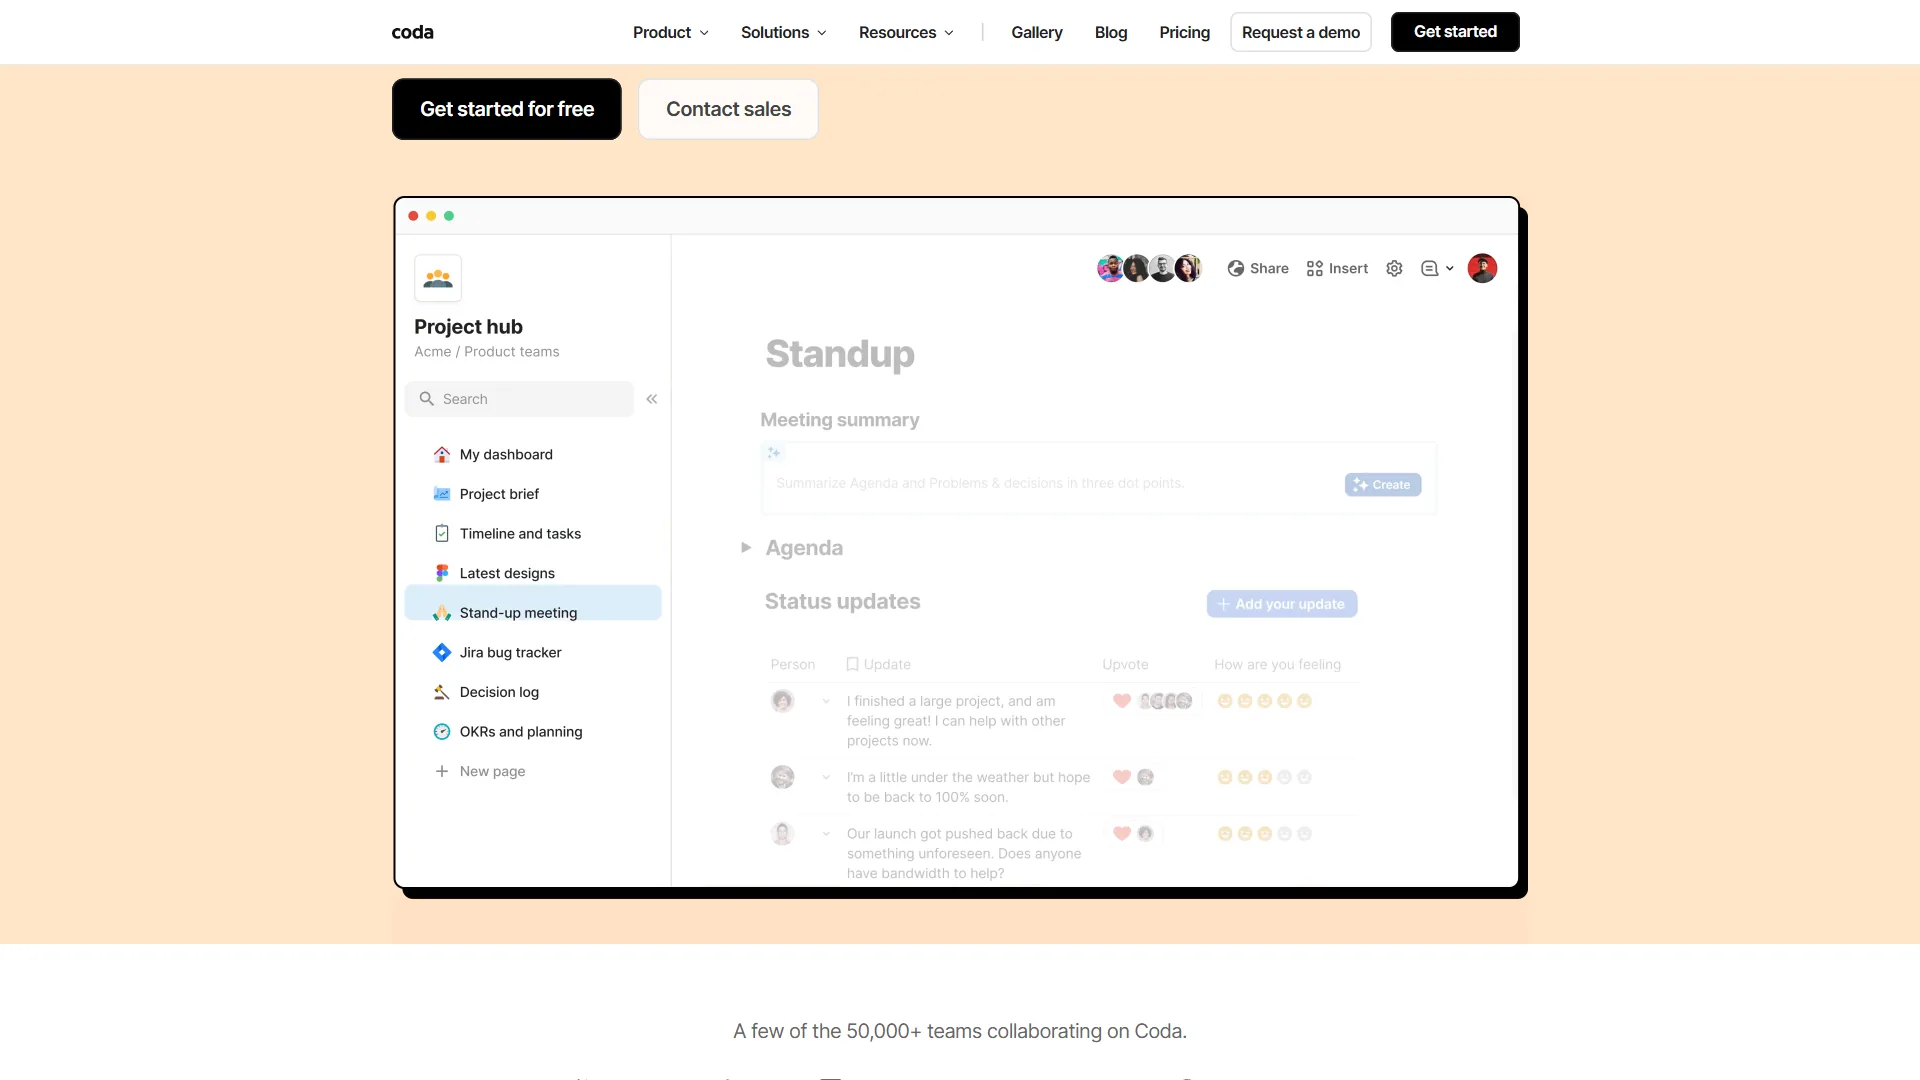Click the "How are you feeling" column header
Image resolution: width=1920 pixels, height=1080 pixels.
click(1278, 665)
